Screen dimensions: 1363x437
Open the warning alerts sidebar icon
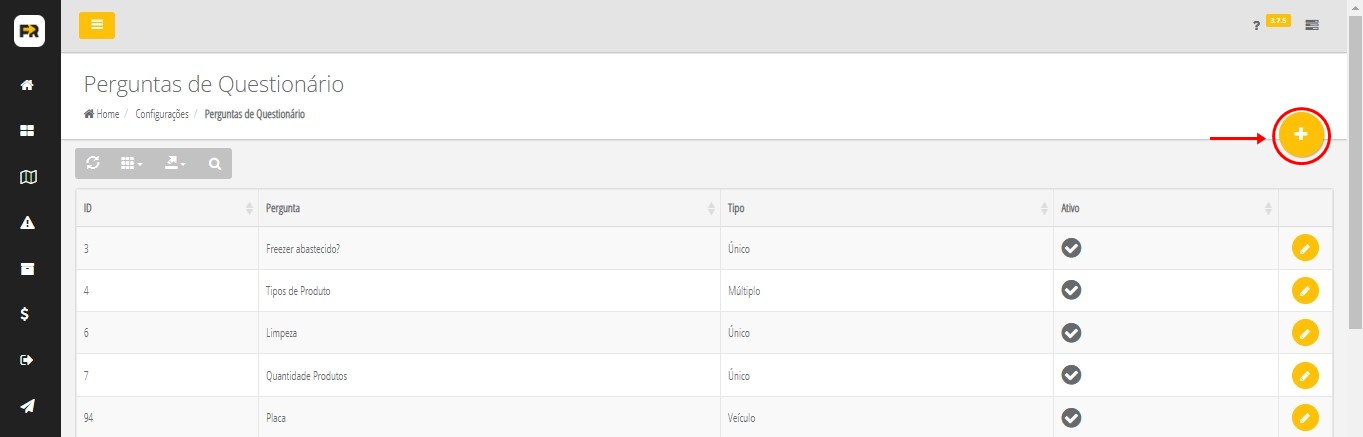coord(28,223)
